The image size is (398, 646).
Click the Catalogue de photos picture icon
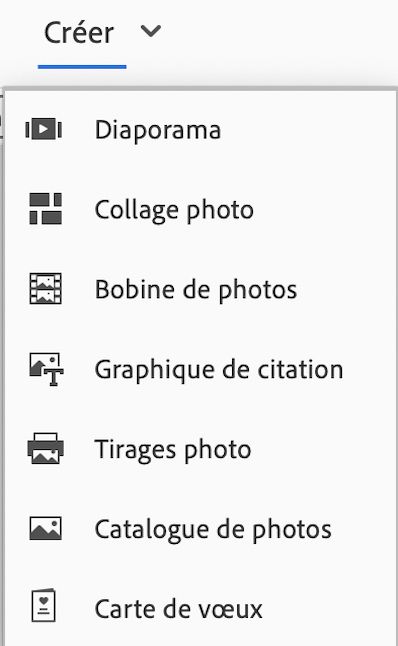click(x=46, y=528)
